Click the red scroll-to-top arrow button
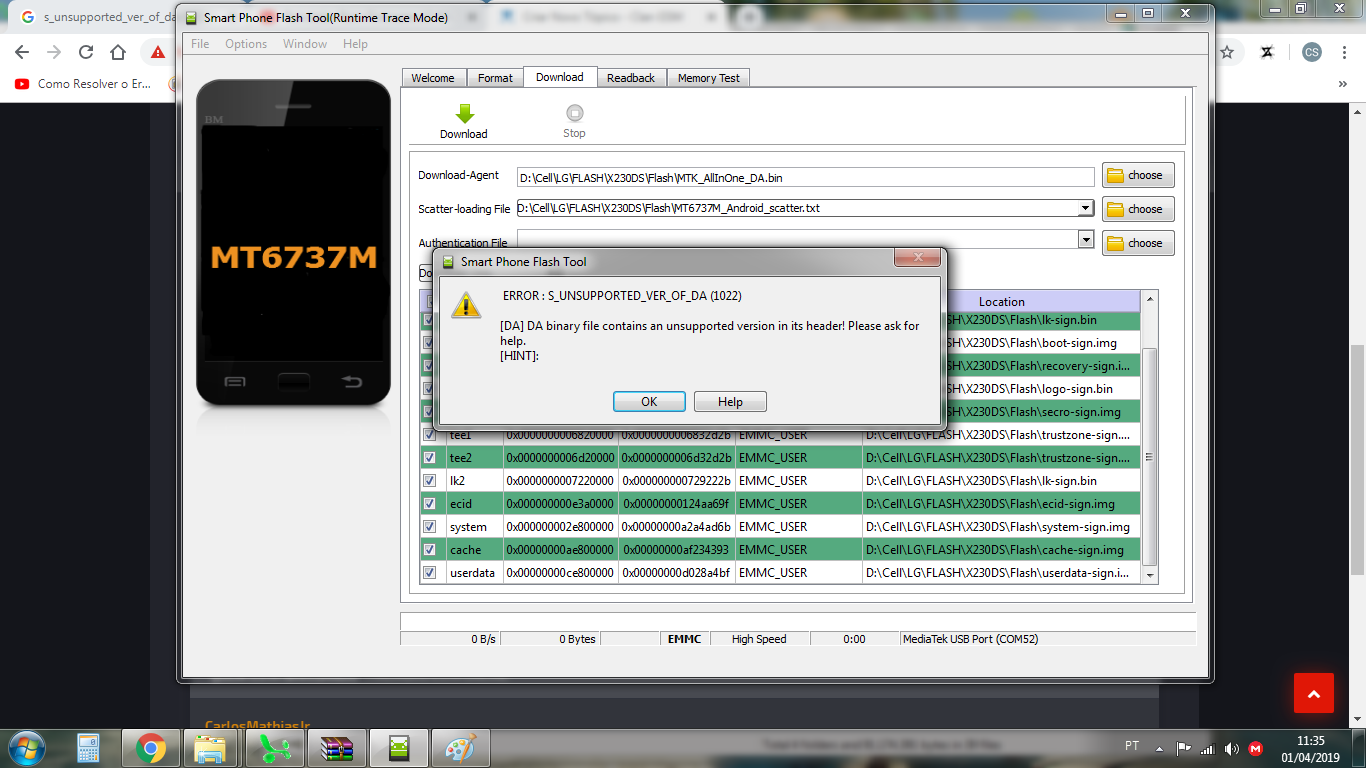The height and width of the screenshot is (768, 1366). click(x=1314, y=693)
